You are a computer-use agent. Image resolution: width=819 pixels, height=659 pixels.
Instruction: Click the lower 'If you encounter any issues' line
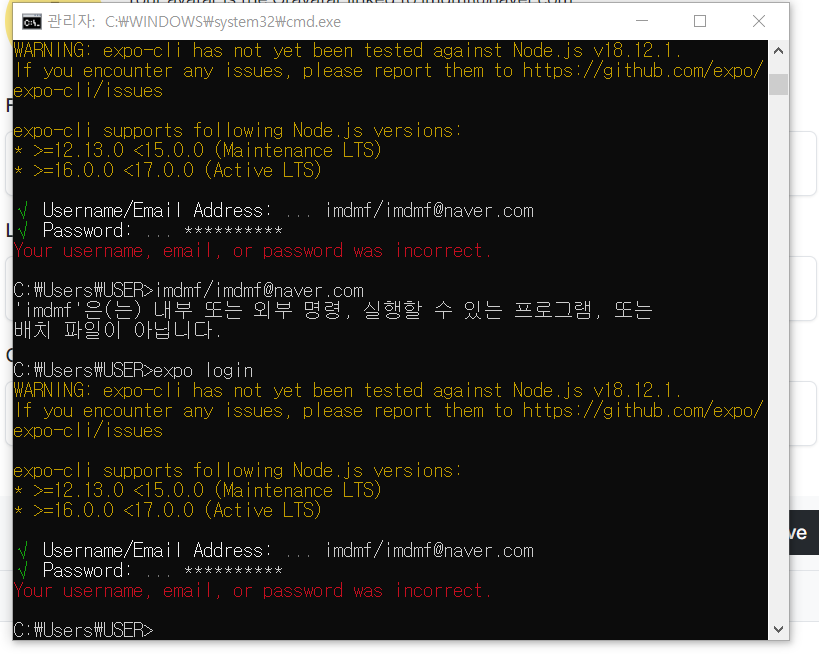(388, 410)
